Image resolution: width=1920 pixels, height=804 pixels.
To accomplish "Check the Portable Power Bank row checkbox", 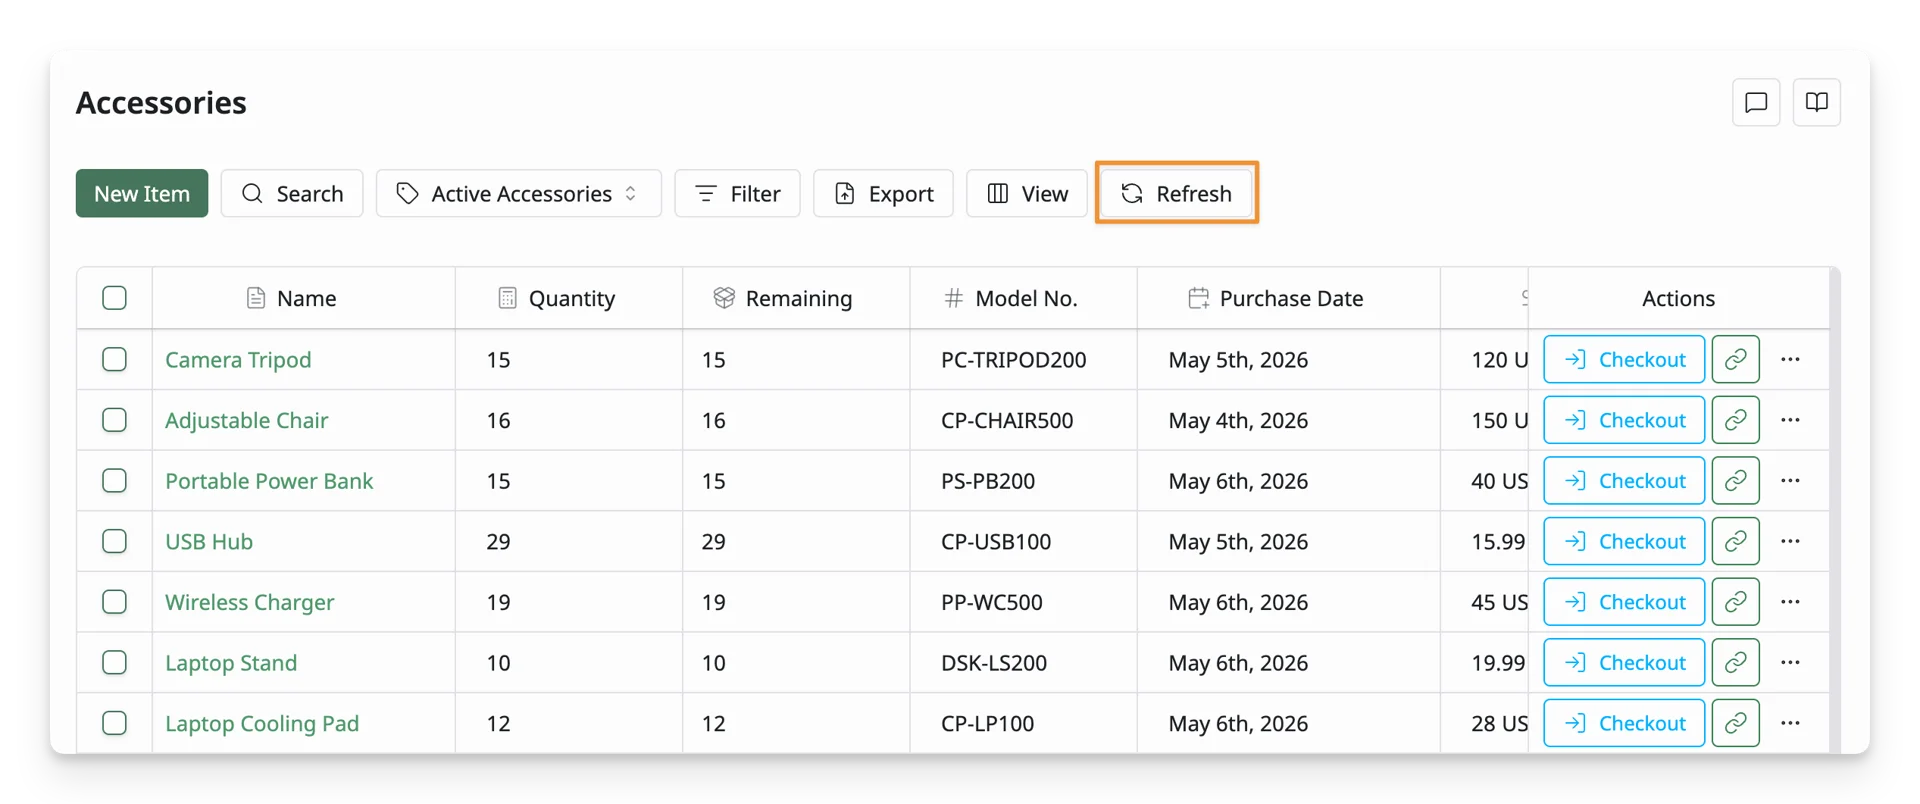I will pyautogui.click(x=114, y=481).
